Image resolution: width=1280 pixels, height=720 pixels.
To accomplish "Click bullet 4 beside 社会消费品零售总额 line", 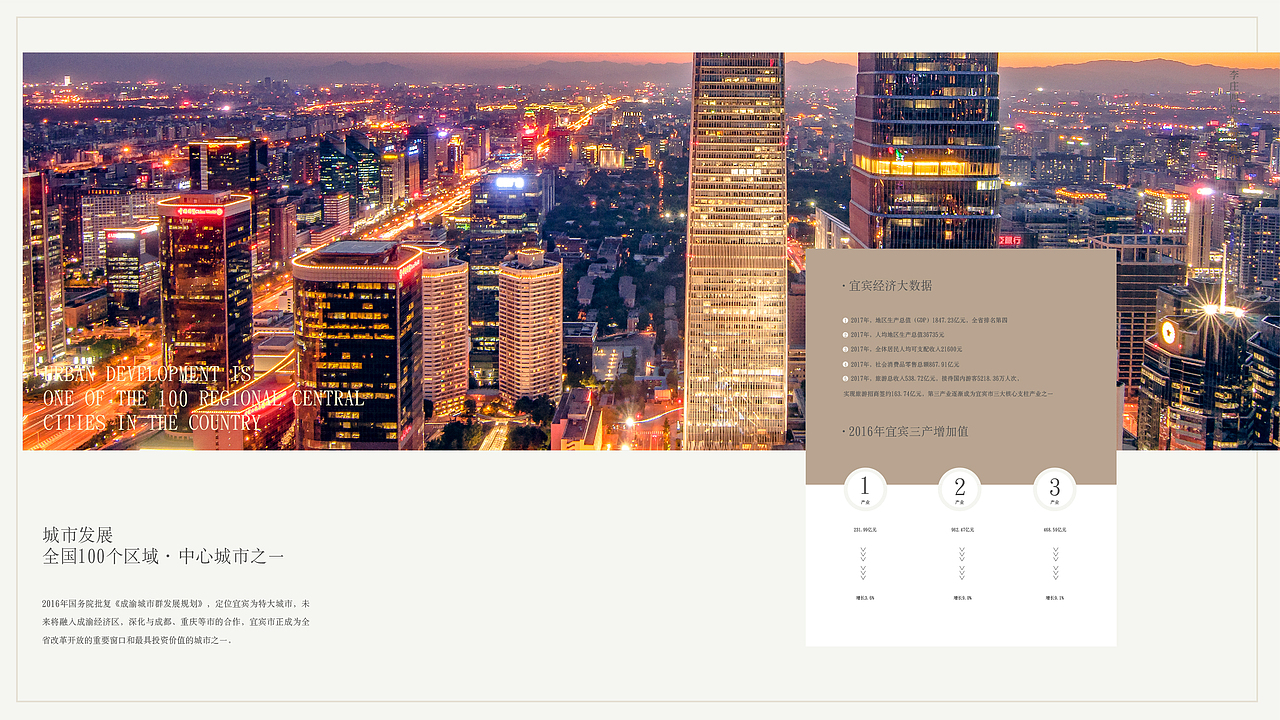I will 845,364.
